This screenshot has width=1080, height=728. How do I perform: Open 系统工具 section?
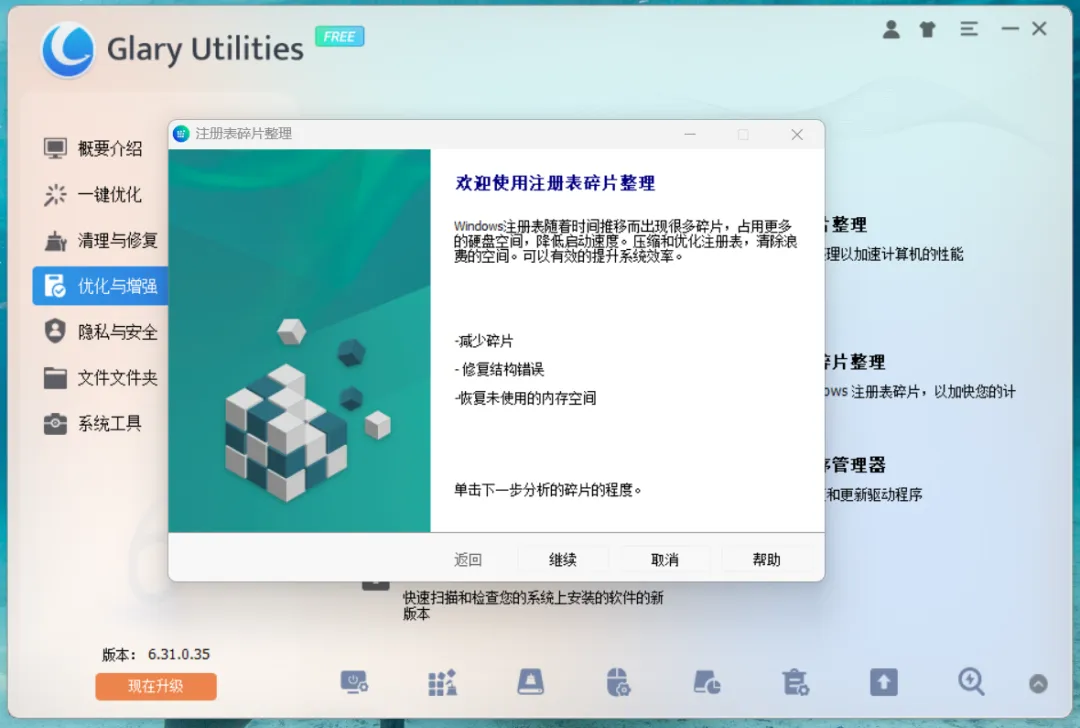(101, 424)
